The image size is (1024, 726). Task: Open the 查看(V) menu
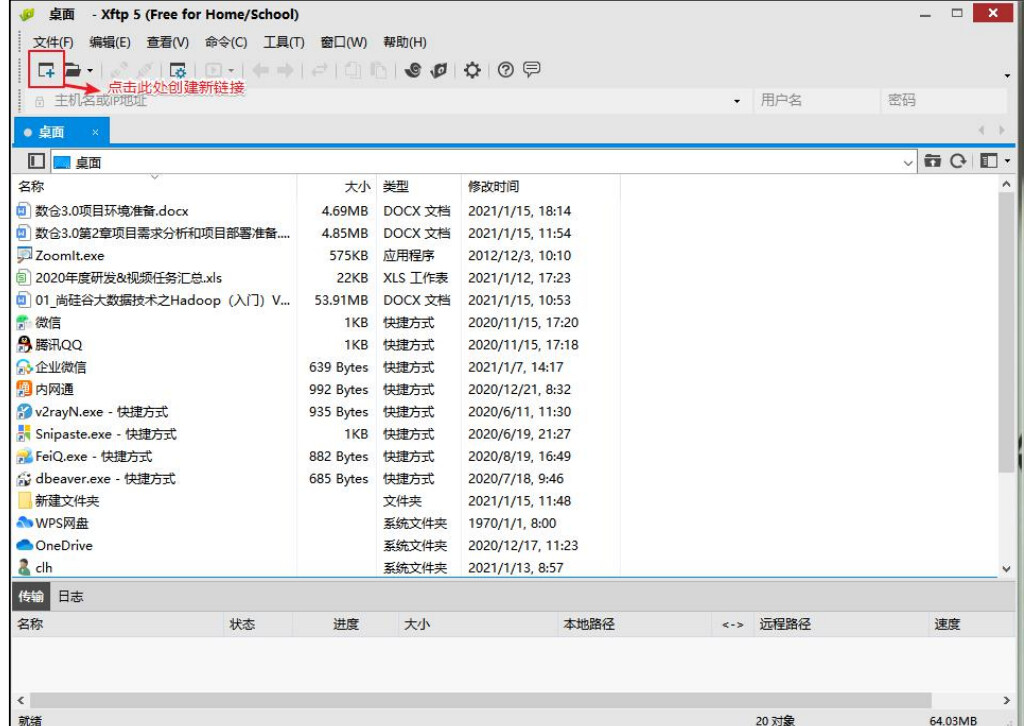coord(168,42)
